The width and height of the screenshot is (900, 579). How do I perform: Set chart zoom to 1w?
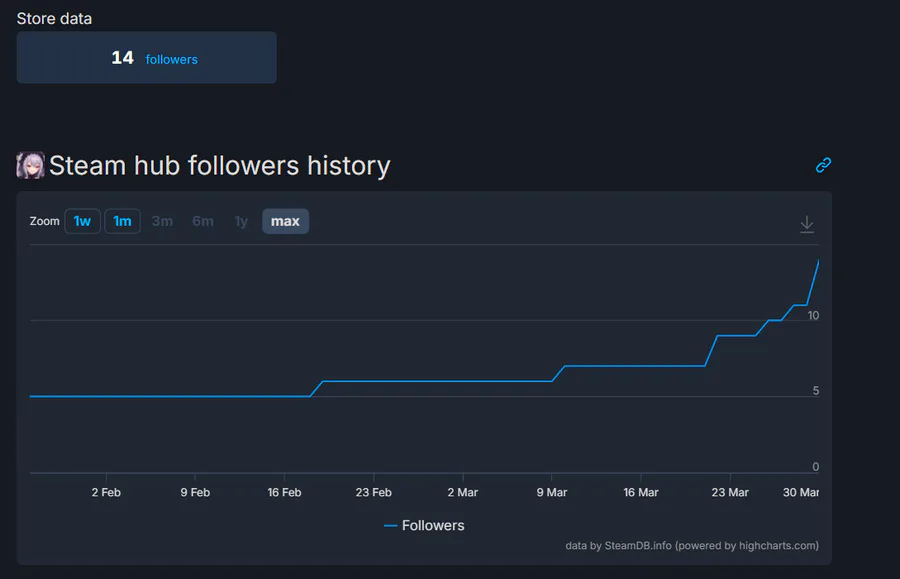coord(83,221)
